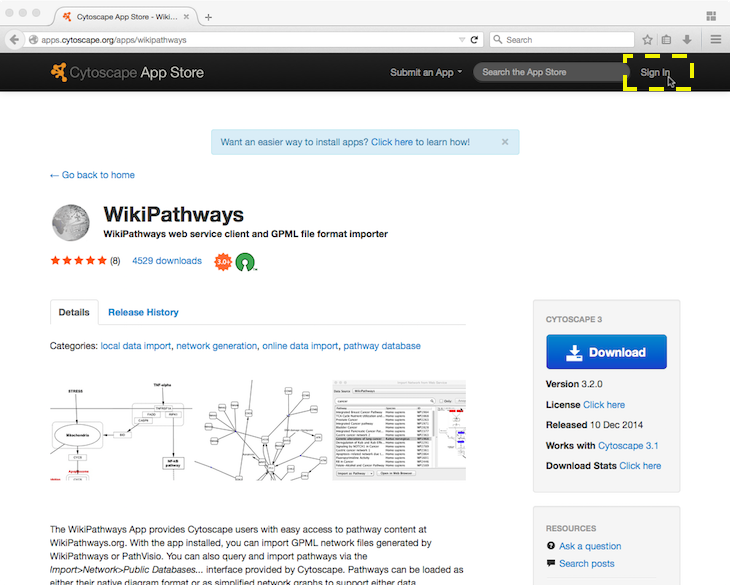This screenshot has height=585, width=730.
Task: Click the WikiPathways heading text
Action: (174, 215)
